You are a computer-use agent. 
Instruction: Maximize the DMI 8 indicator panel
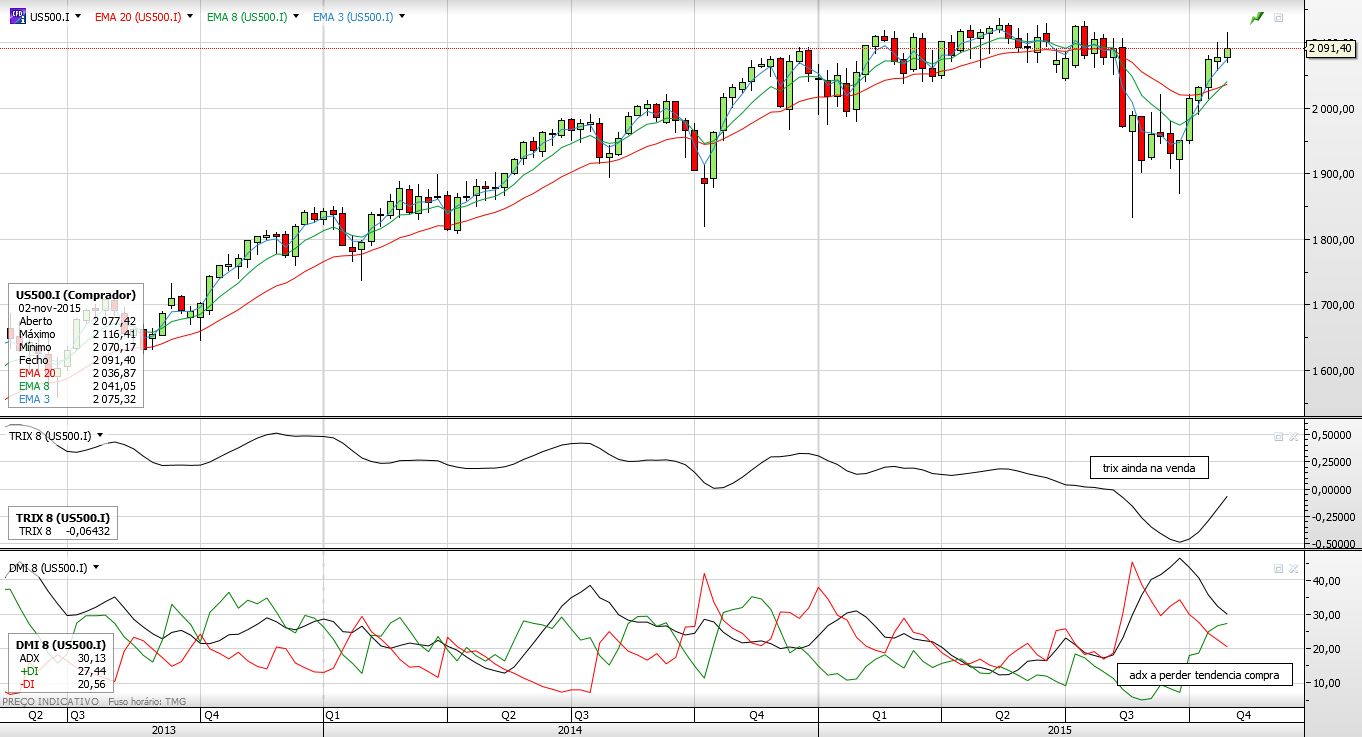pos(1278,568)
